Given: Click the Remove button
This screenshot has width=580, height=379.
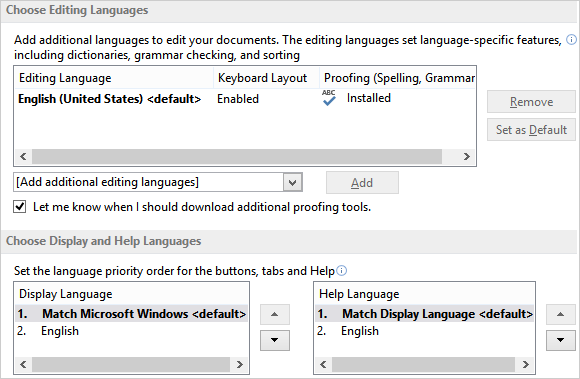Looking at the screenshot, I should tap(531, 102).
